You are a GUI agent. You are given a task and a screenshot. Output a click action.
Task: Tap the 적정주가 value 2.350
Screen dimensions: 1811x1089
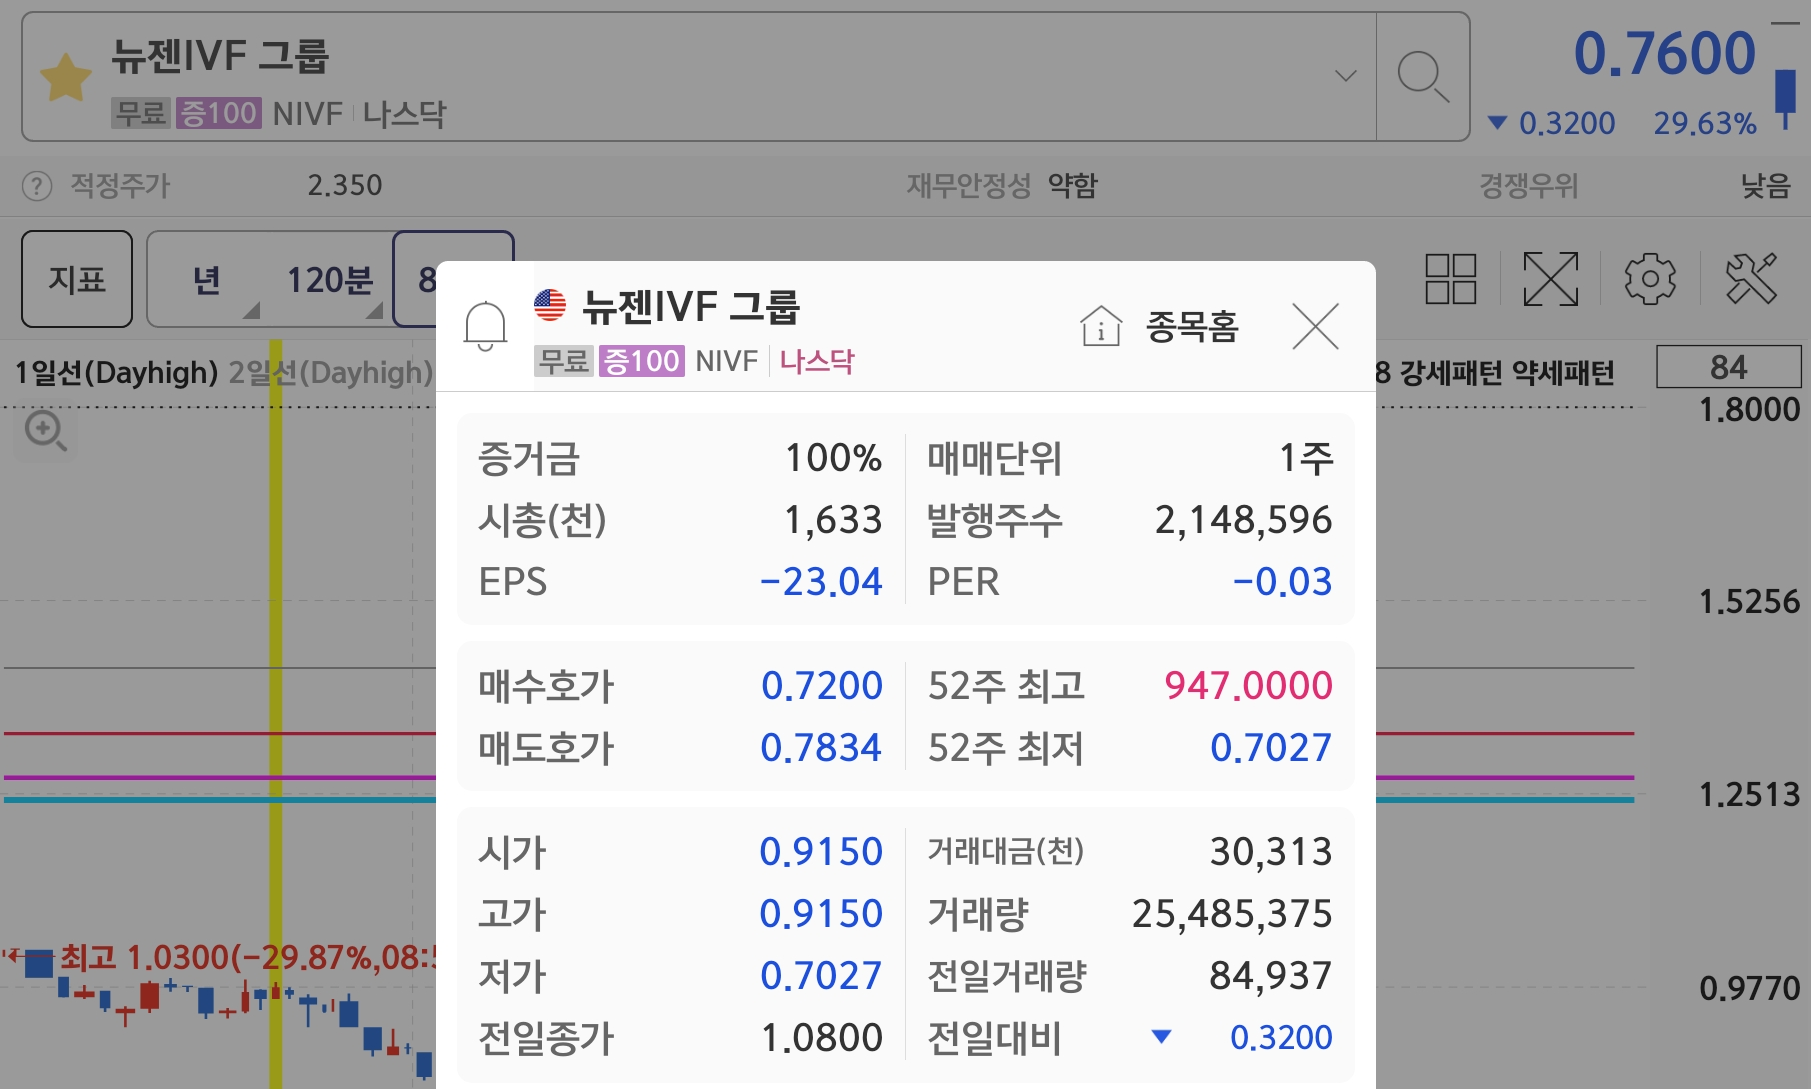click(x=344, y=186)
